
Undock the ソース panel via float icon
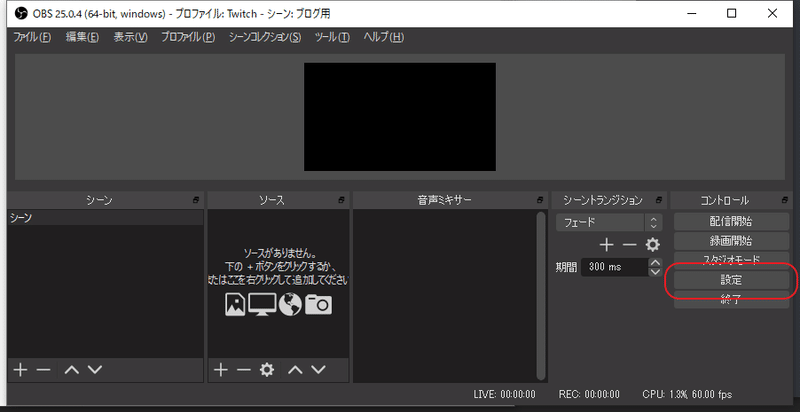pyautogui.click(x=341, y=200)
